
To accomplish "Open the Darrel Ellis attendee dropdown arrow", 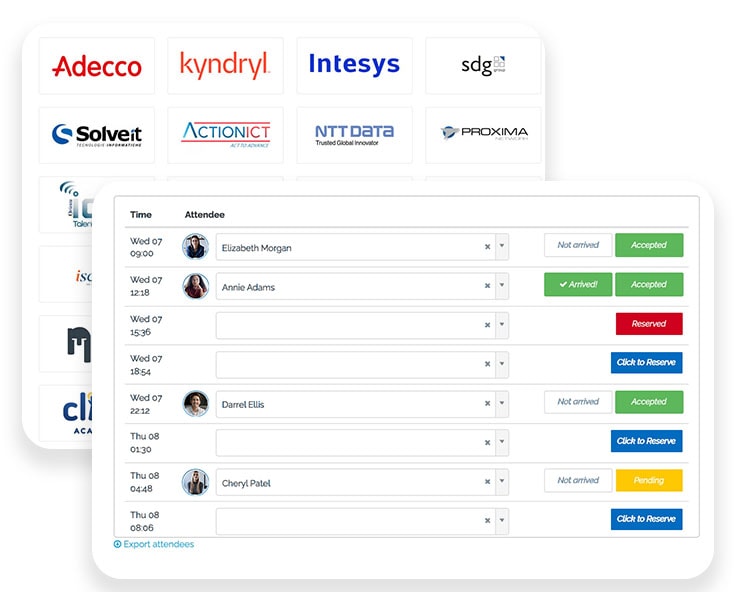I will coord(502,403).
